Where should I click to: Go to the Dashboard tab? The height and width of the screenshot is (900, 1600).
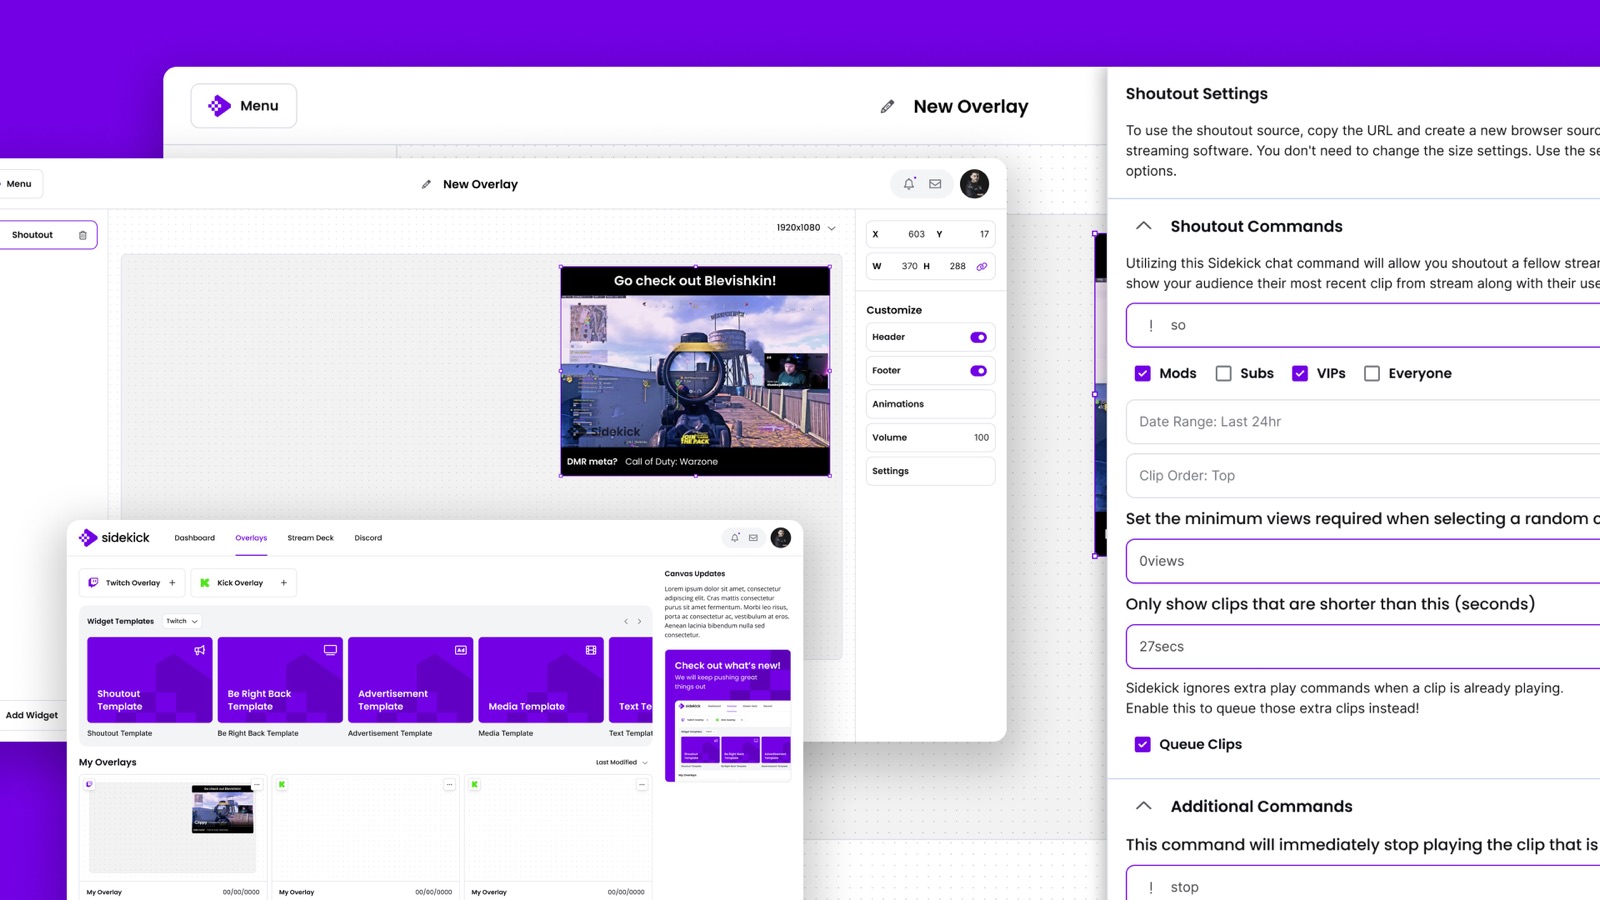pyautogui.click(x=194, y=538)
